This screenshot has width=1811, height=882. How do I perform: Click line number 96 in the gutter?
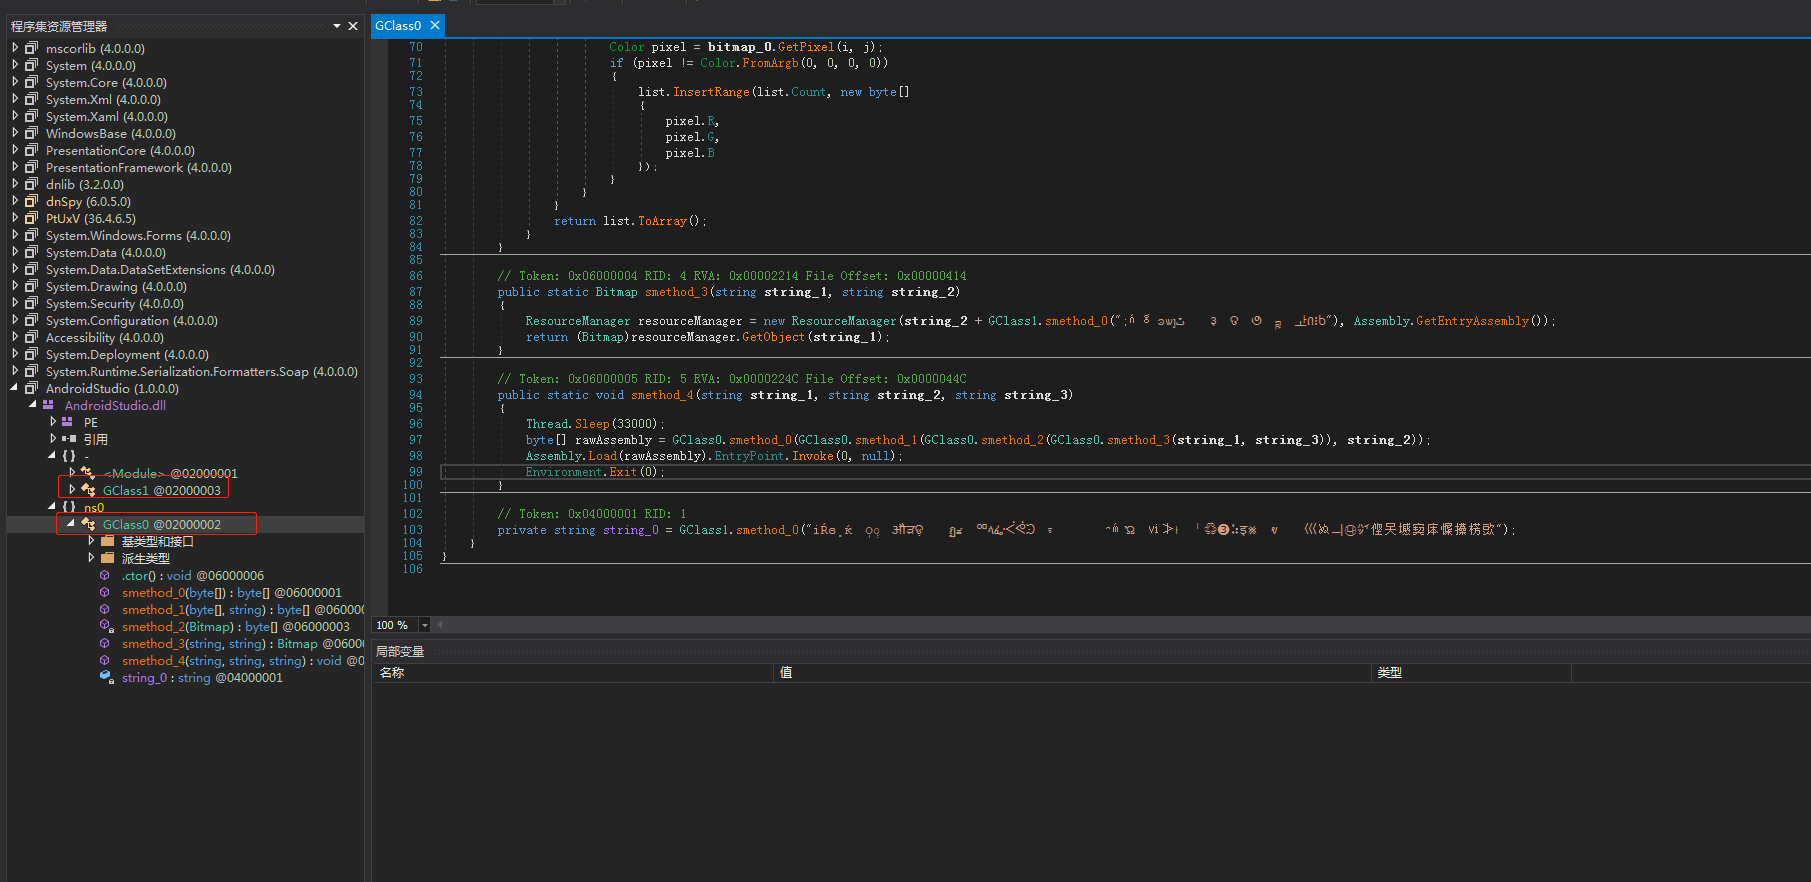point(415,424)
